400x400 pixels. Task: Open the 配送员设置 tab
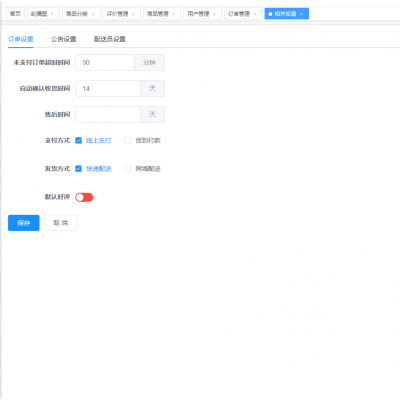[110, 39]
